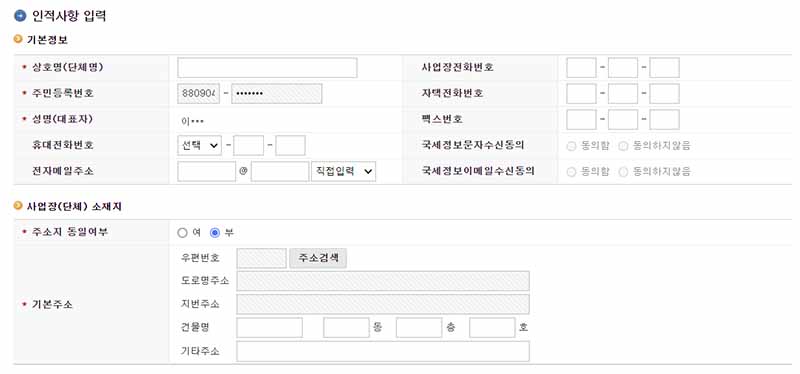This screenshot has width=800, height=374.
Task: Click the 상호명(단체명) input field
Action: click(267, 68)
